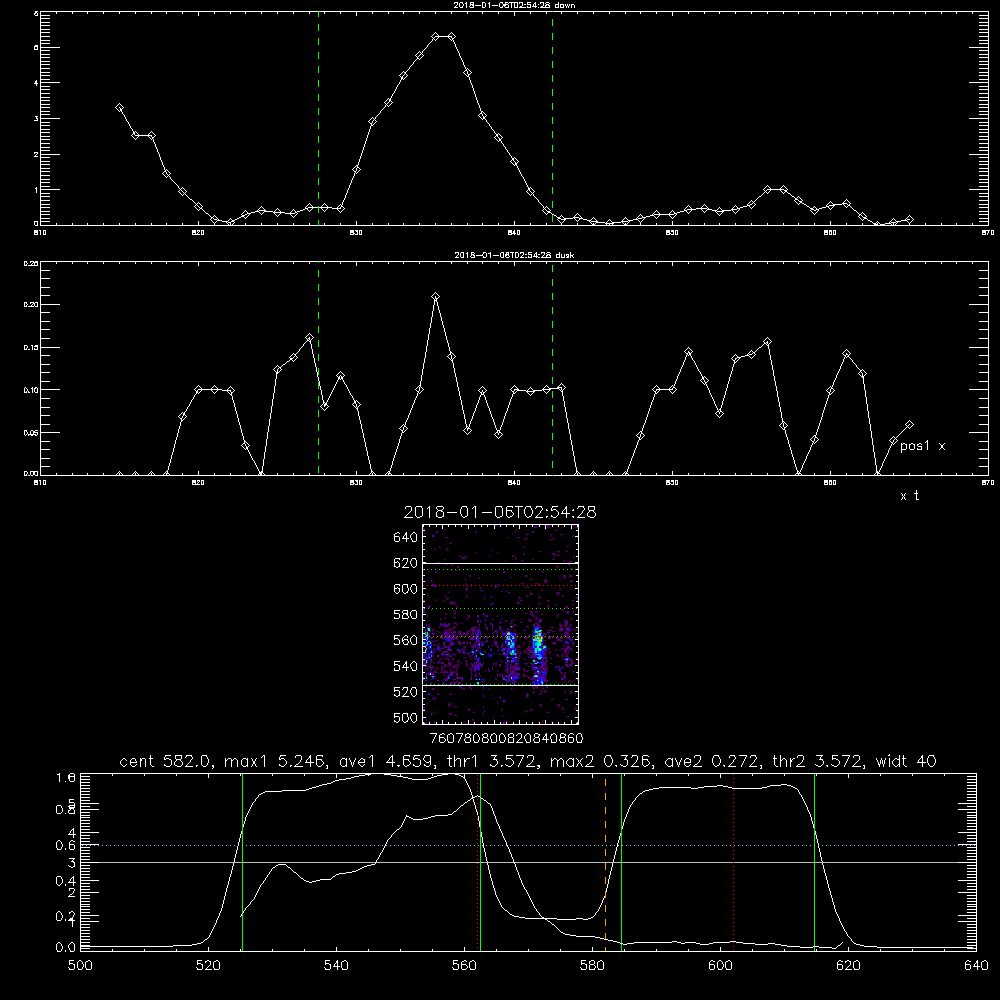Click y-axis label 620 beside spectrogram

[406, 563]
